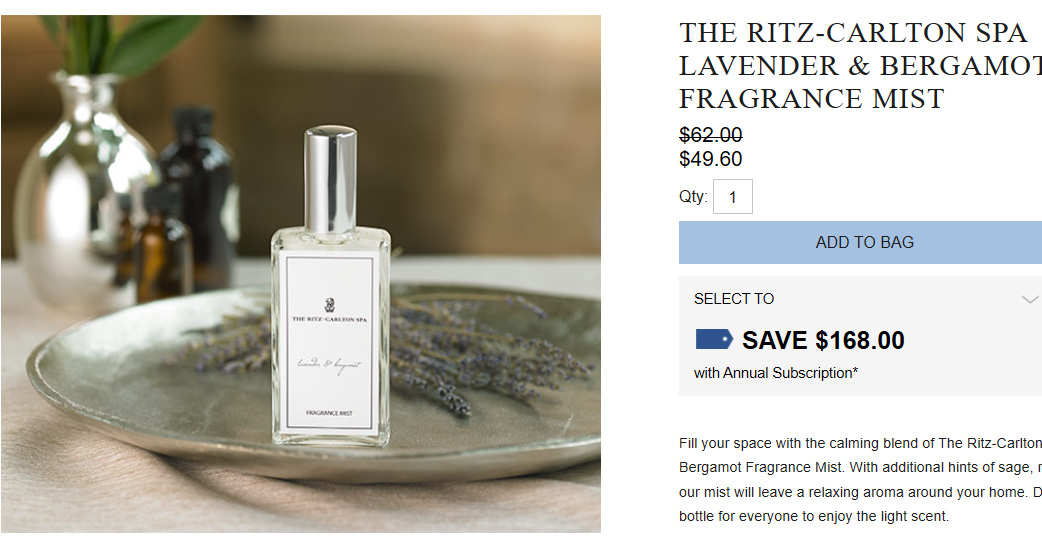
Task: Click the $49.60 sale price
Action: coord(710,159)
